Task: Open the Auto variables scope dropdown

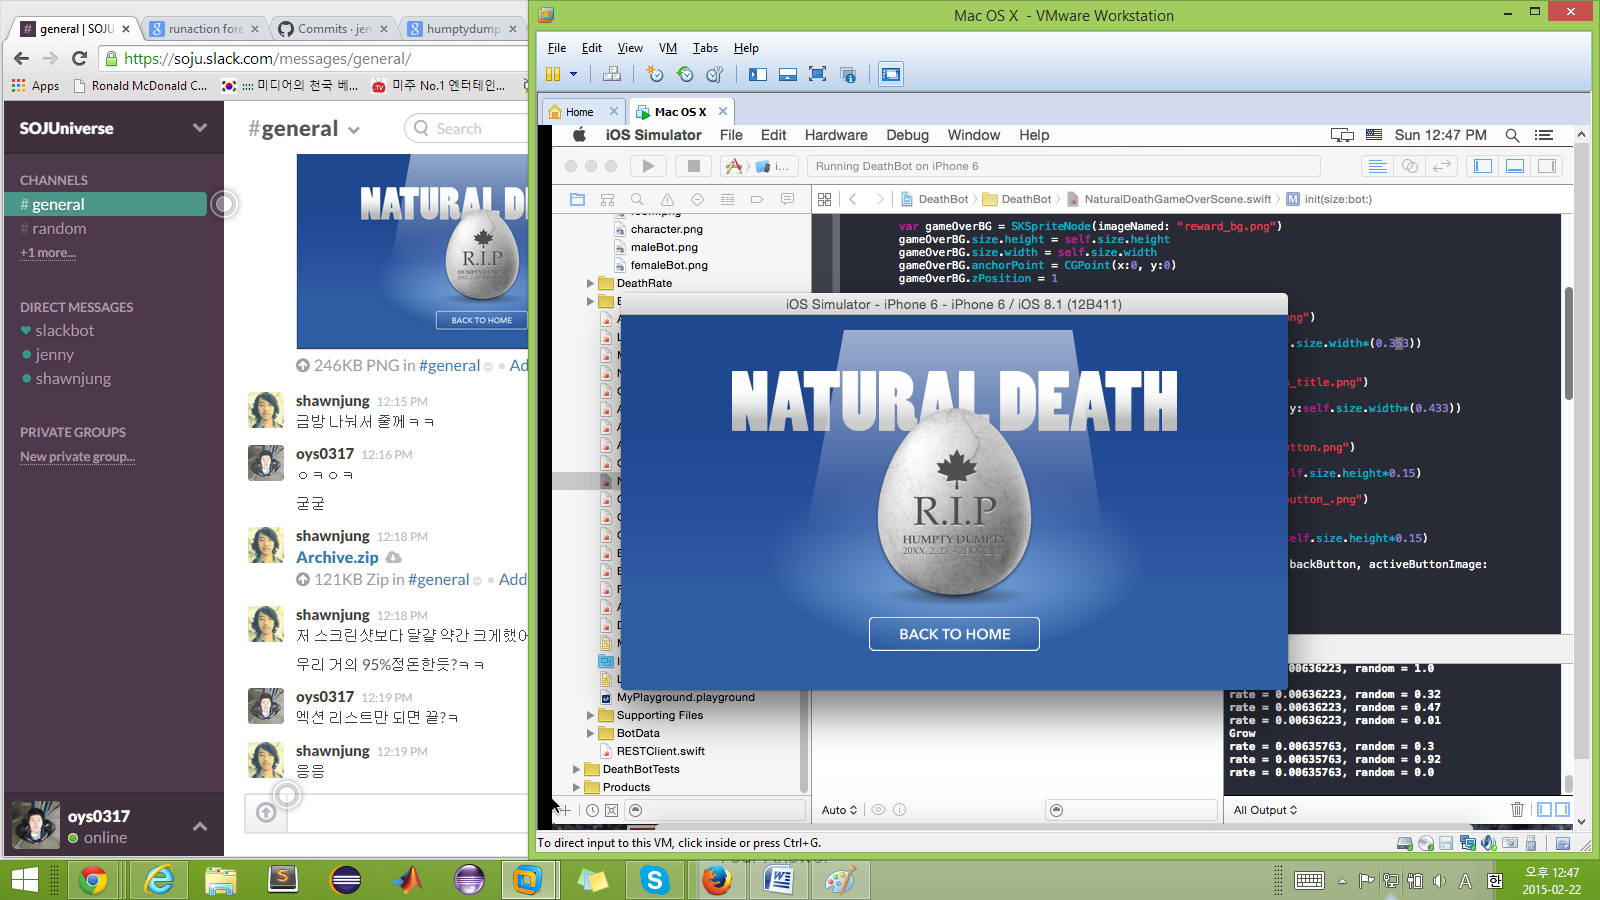Action: pos(839,810)
